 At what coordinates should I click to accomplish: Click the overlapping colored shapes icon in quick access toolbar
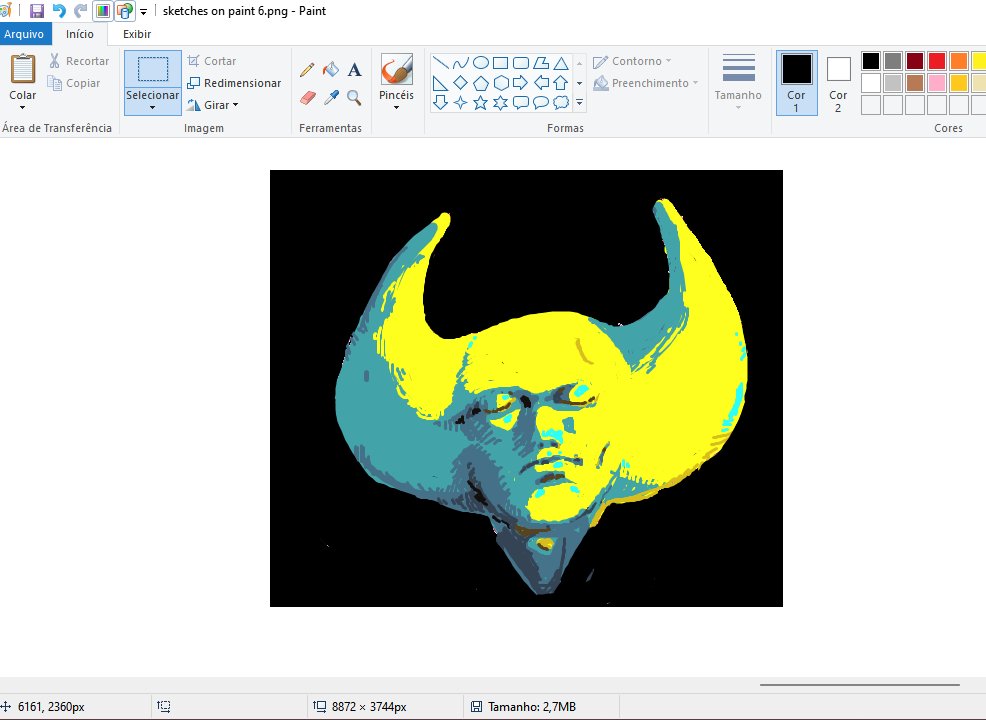click(125, 11)
